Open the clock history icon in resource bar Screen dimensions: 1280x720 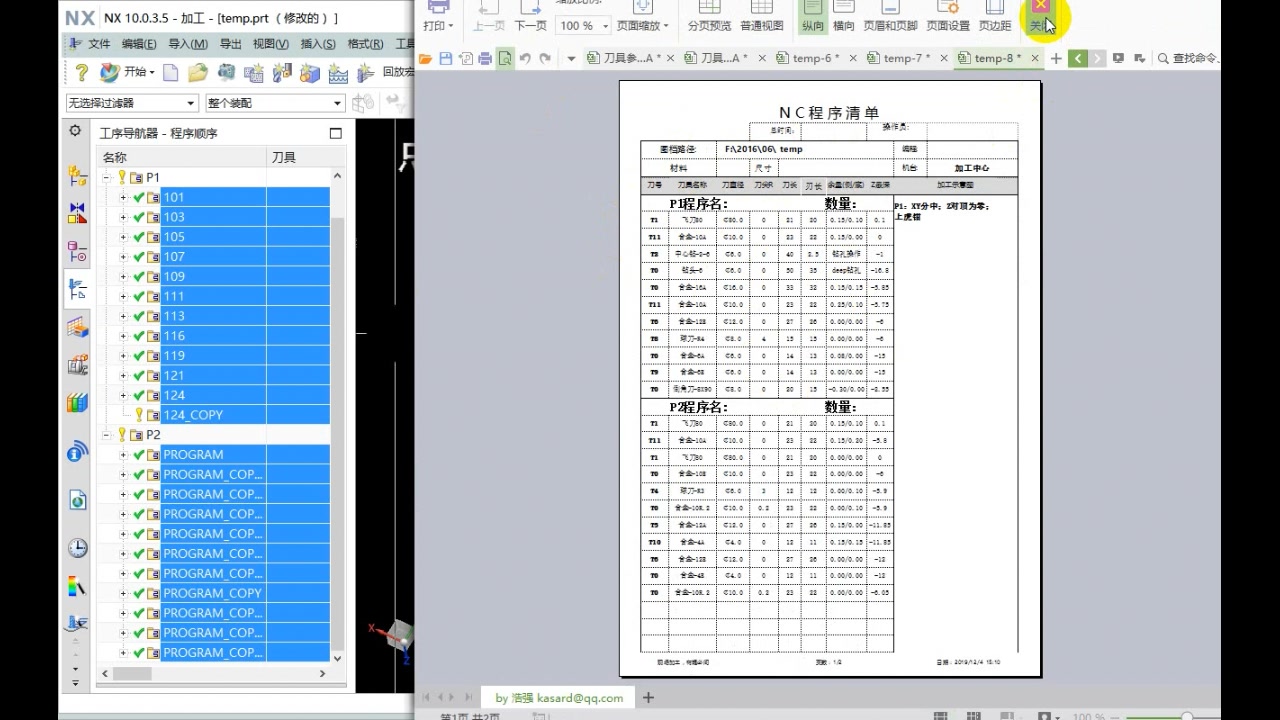tap(77, 548)
